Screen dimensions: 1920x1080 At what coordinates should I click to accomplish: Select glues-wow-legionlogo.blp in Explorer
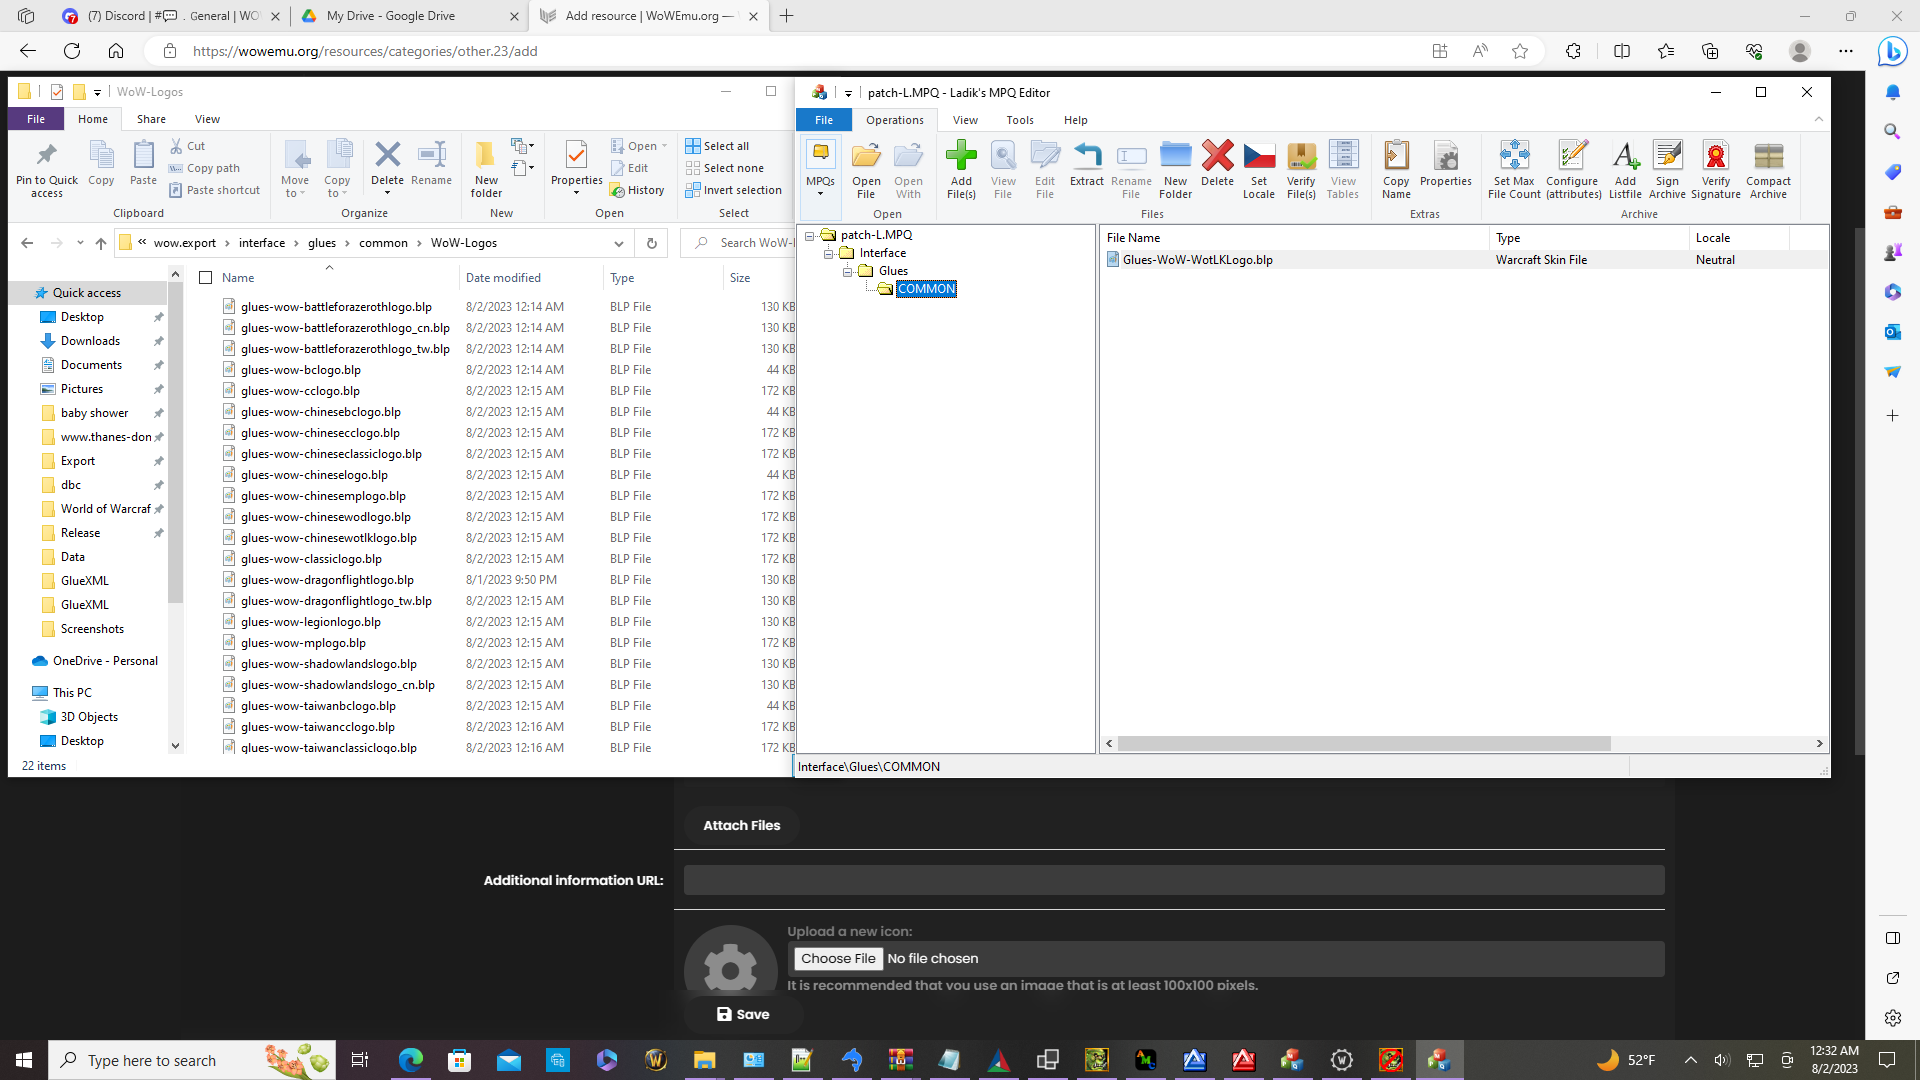click(310, 622)
